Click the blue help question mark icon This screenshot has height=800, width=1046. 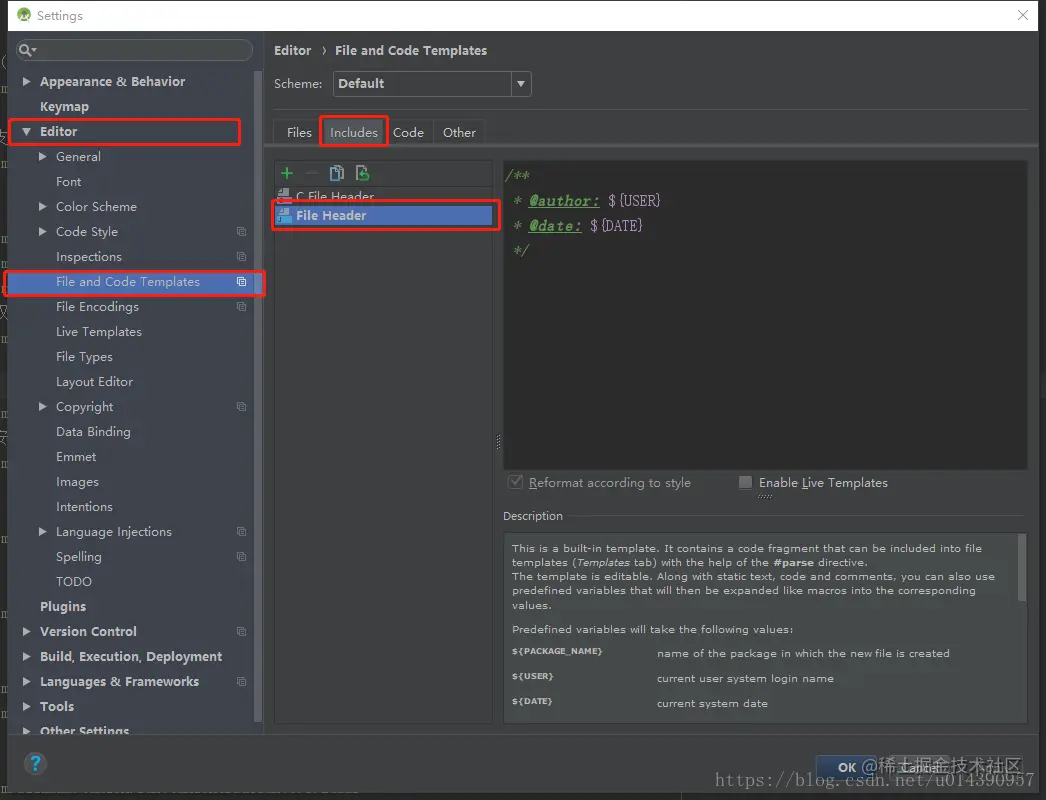35,763
